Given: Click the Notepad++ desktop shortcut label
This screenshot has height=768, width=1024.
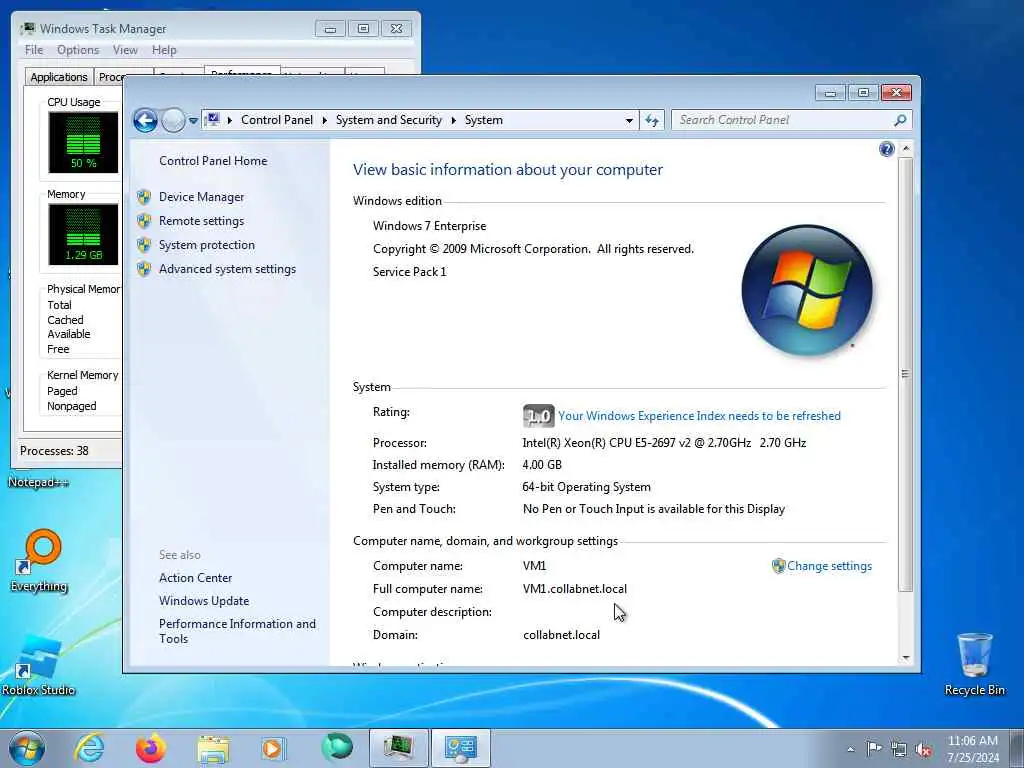Looking at the screenshot, I should point(39,483).
